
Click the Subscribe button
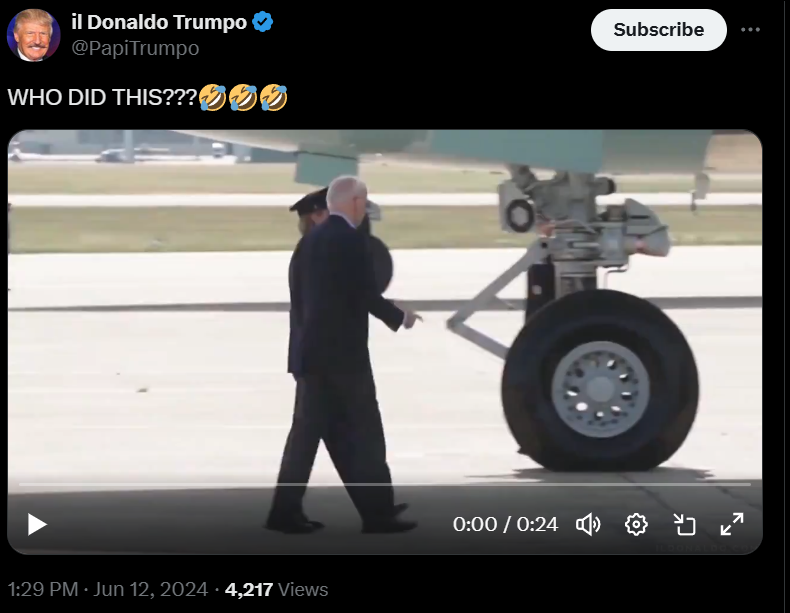point(659,30)
